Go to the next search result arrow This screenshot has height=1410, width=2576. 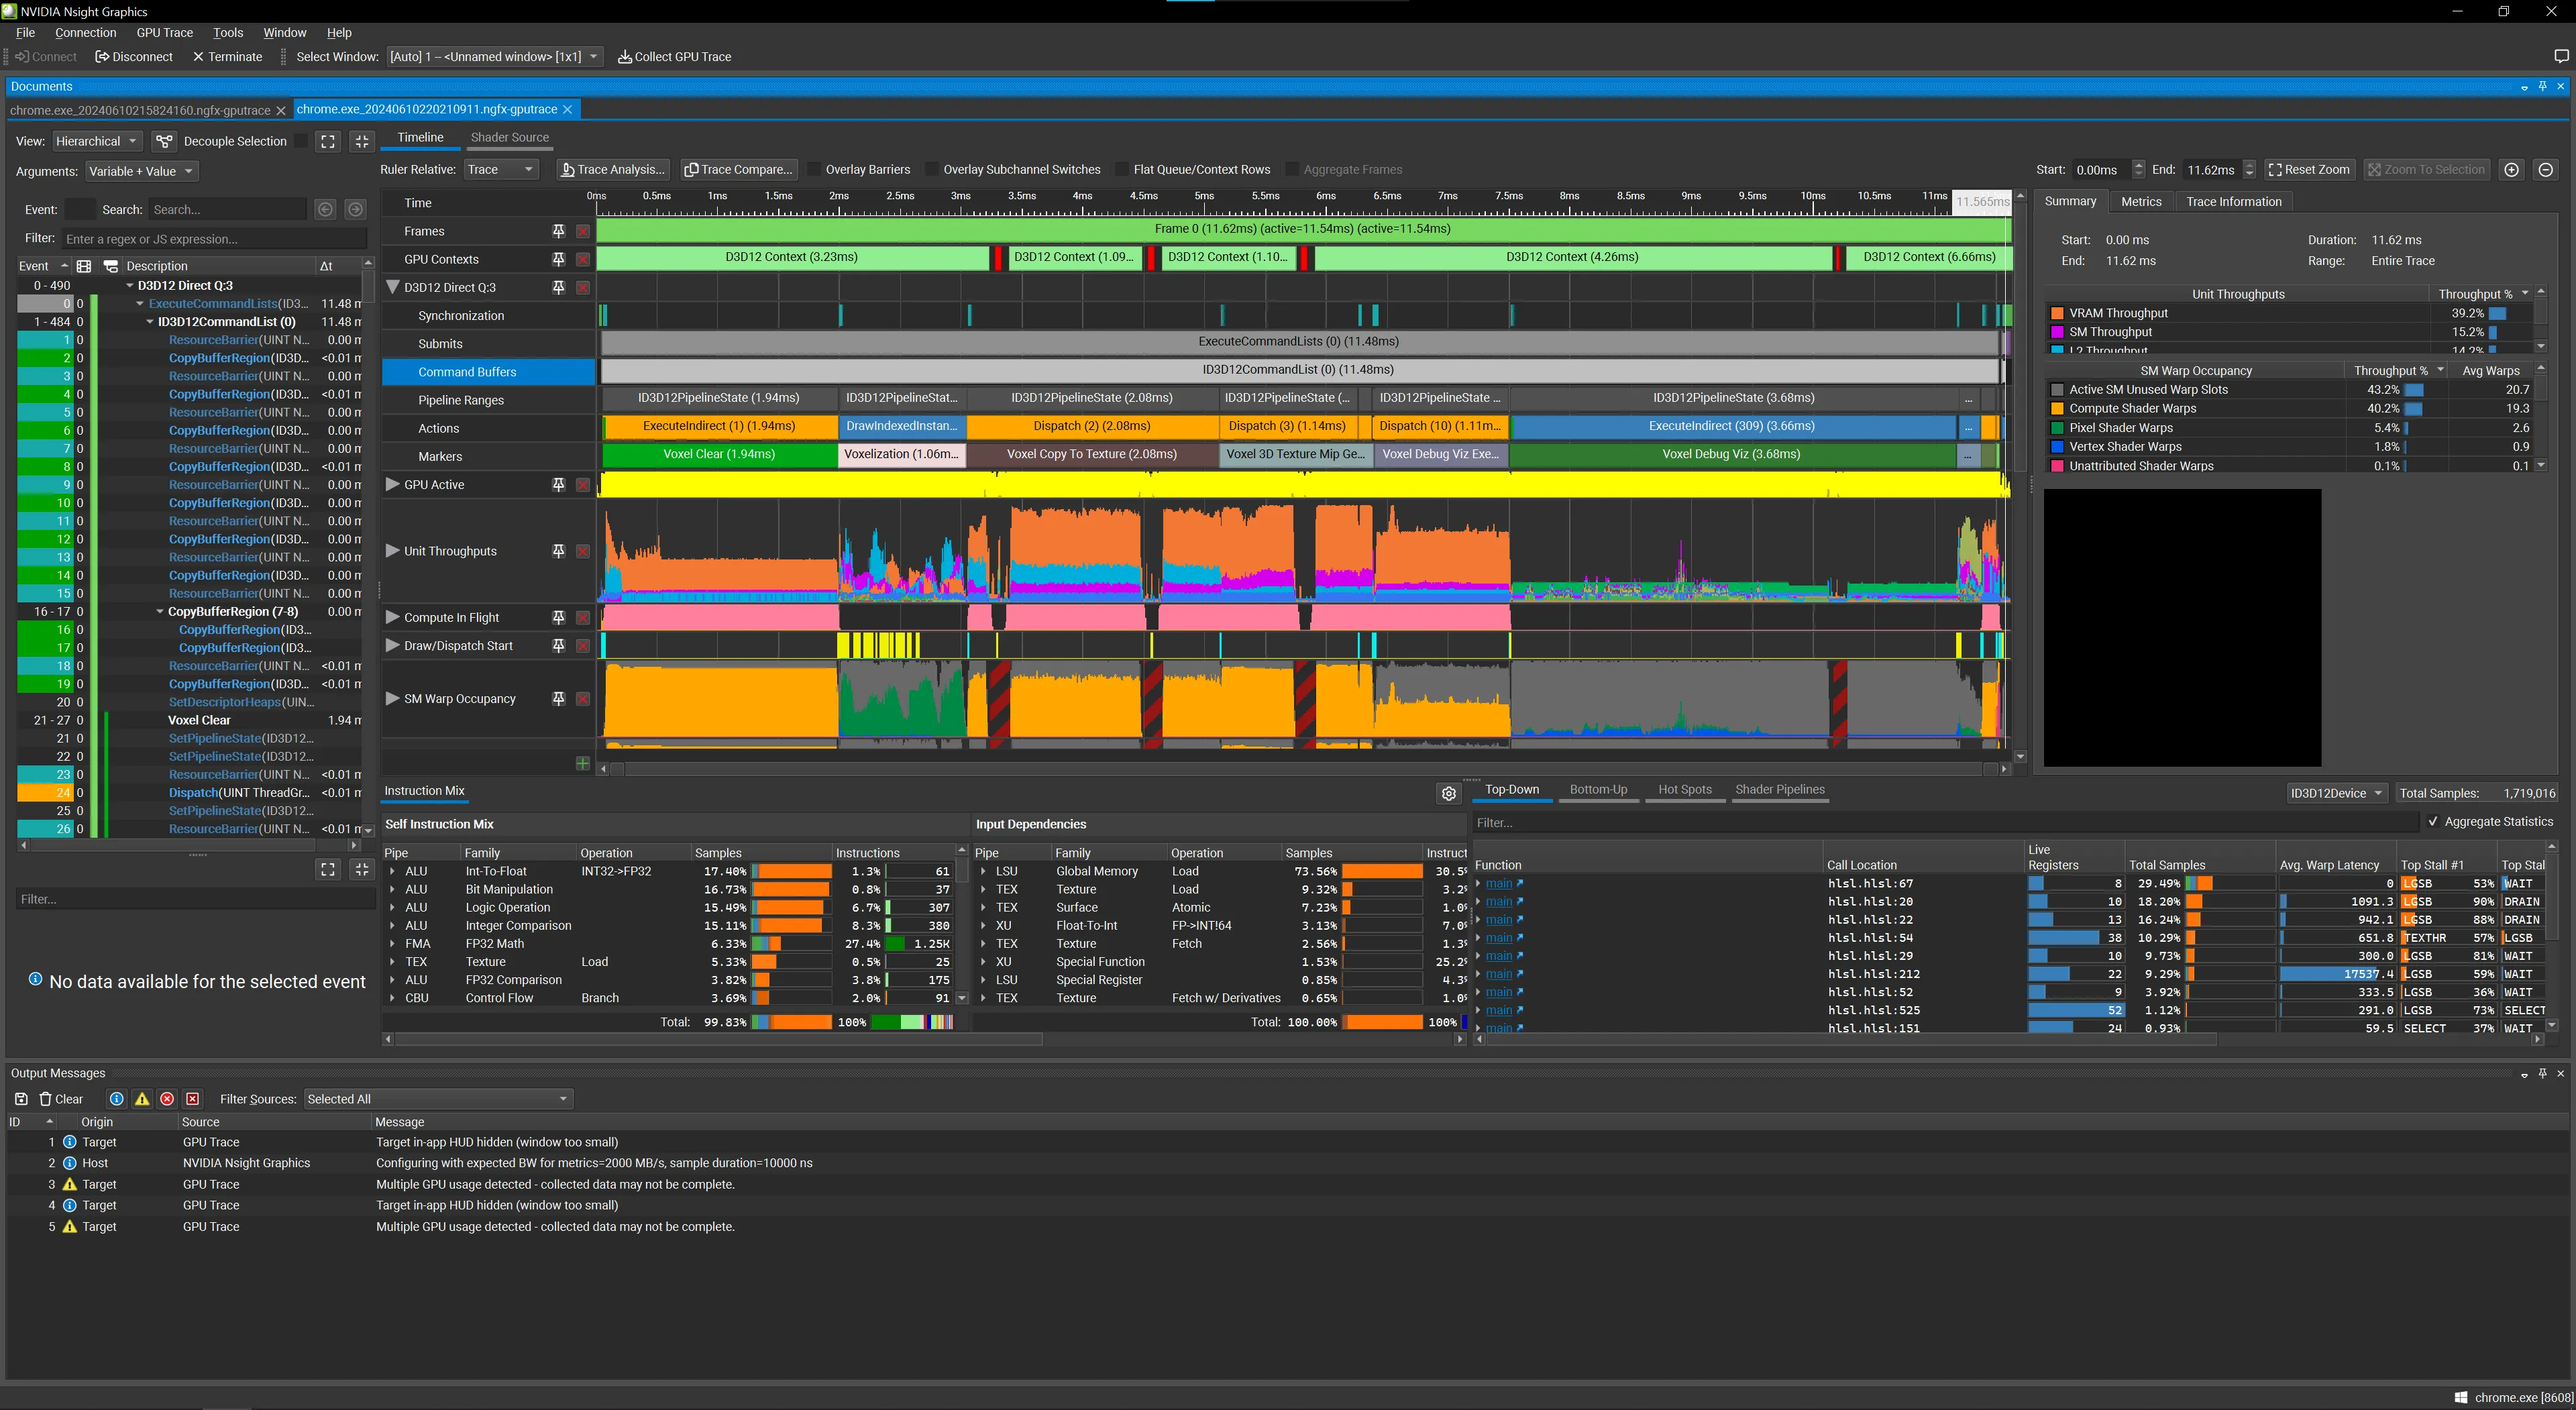coord(355,209)
